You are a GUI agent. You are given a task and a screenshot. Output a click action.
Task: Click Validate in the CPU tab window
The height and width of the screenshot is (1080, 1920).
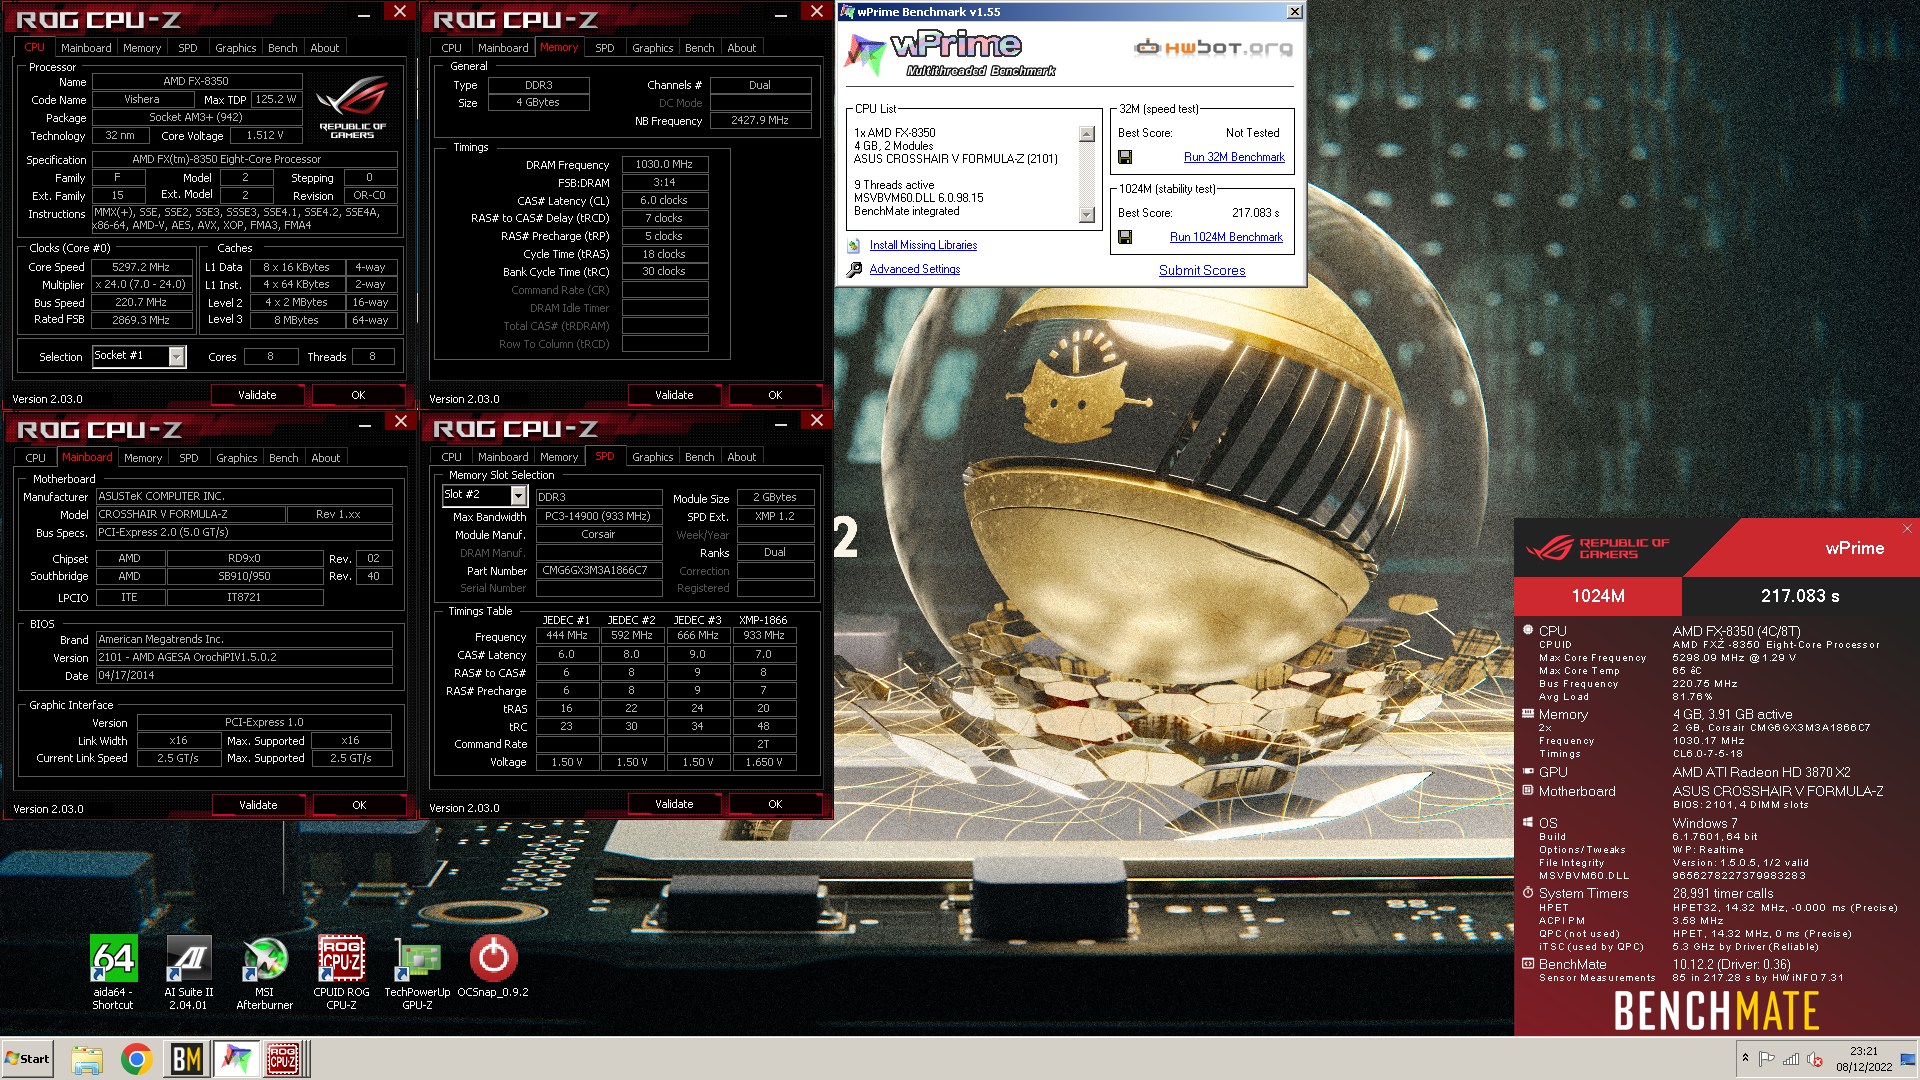257,395
